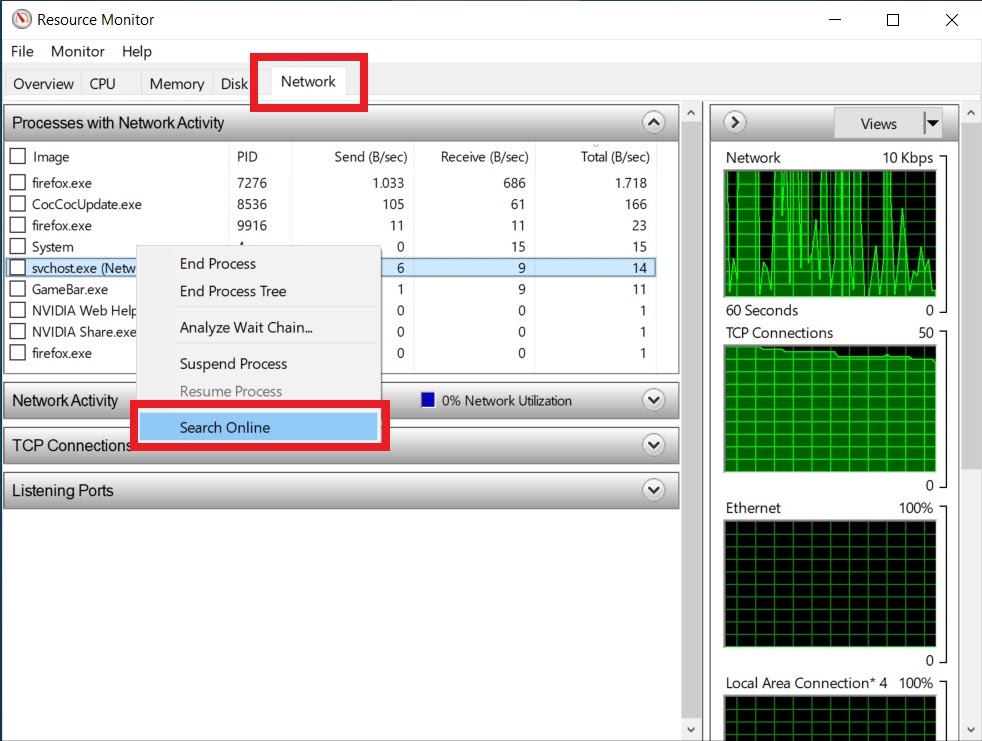Screen dimensions: 982x741
Task: Check the NVIDIA Web Helper checkbox
Action: pyautogui.click(x=18, y=310)
